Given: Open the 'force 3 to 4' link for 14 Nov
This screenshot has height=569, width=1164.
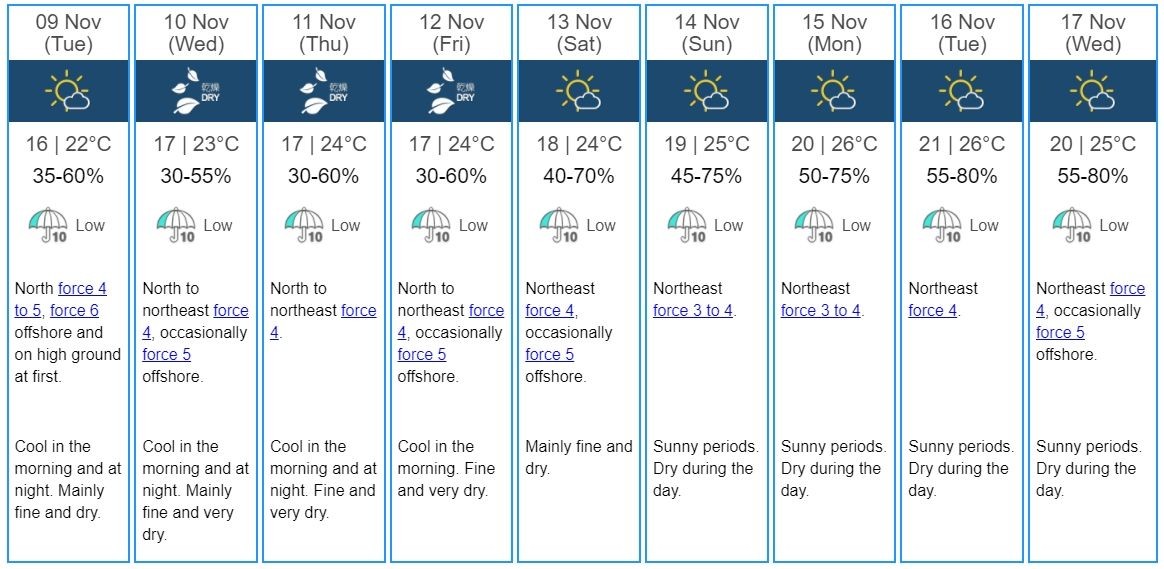Looking at the screenshot, I should click(x=693, y=310).
